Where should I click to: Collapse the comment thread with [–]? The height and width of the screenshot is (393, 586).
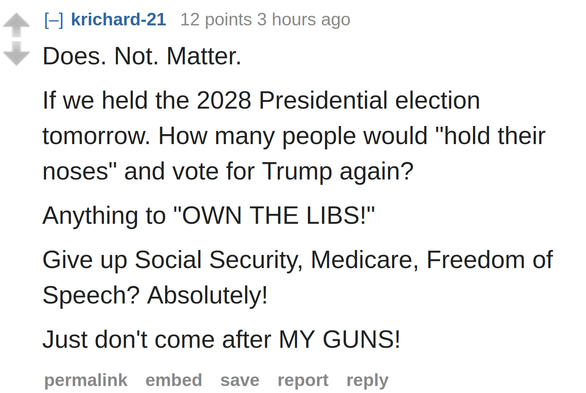(x=53, y=20)
